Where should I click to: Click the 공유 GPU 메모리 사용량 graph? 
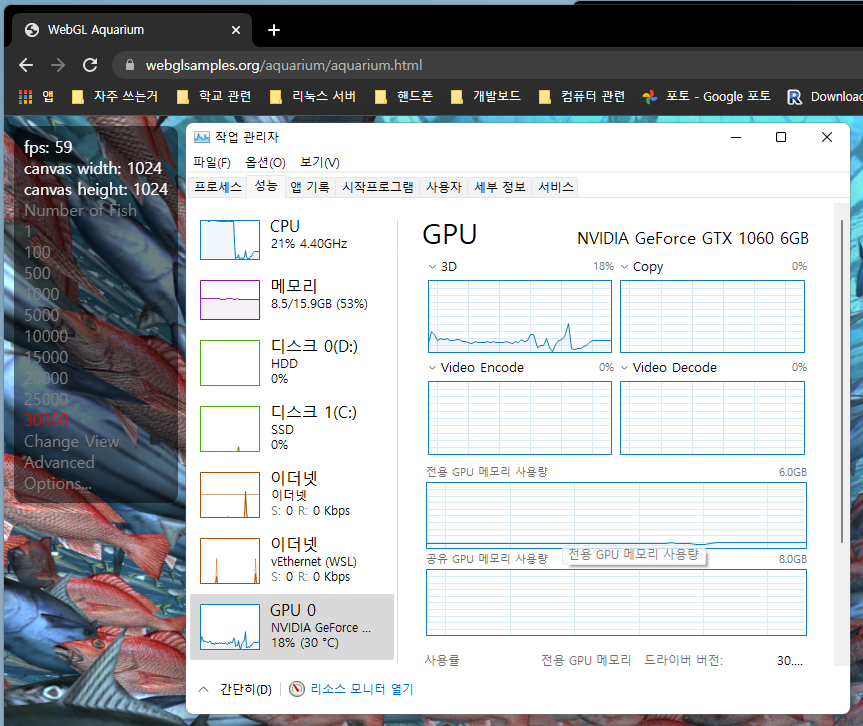616,602
